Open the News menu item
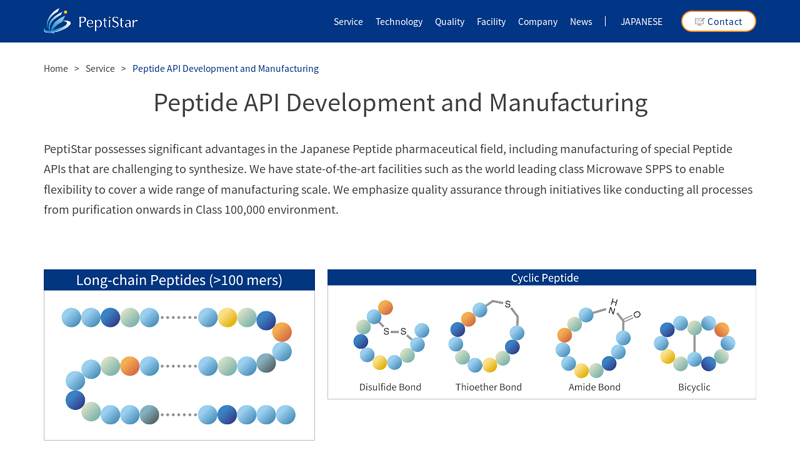 point(581,22)
